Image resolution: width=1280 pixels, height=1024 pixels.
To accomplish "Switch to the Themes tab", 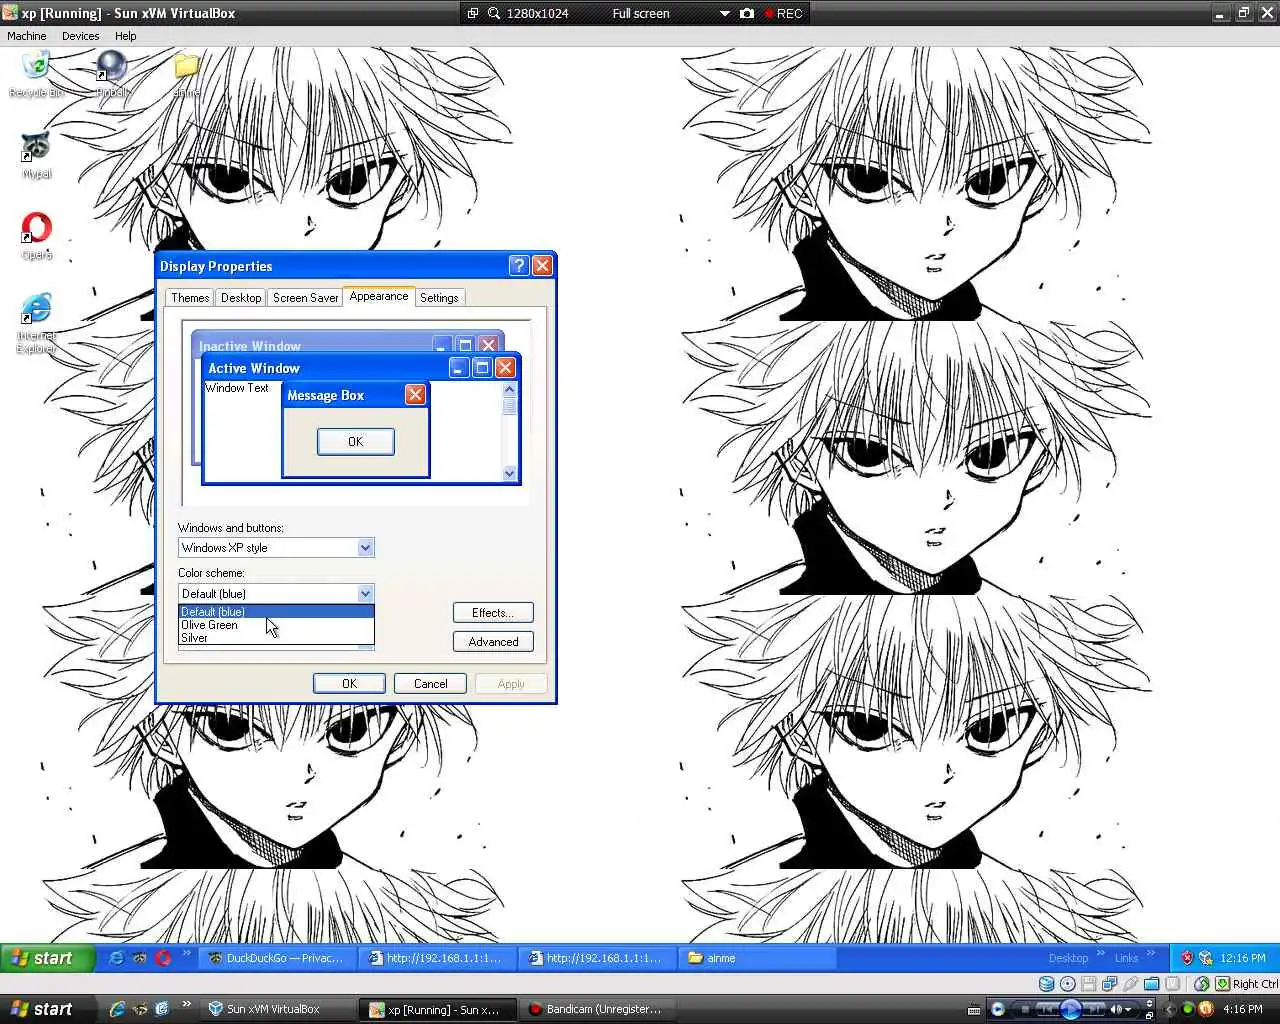I will coord(190,297).
